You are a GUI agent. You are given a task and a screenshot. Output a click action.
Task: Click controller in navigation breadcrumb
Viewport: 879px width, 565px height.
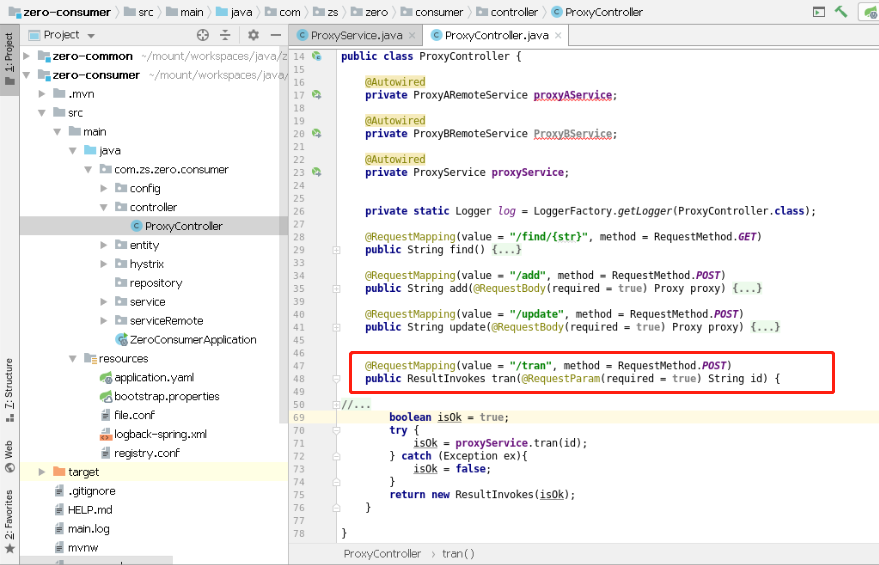click(x=507, y=12)
